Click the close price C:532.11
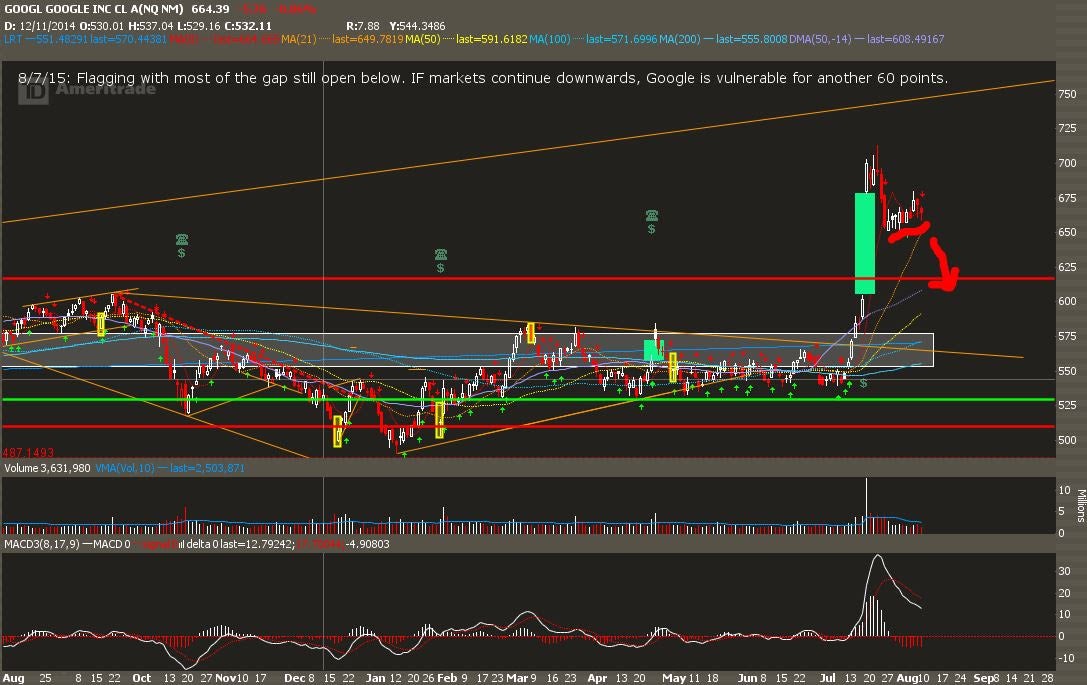This screenshot has height=685, width=1087. 247,26
